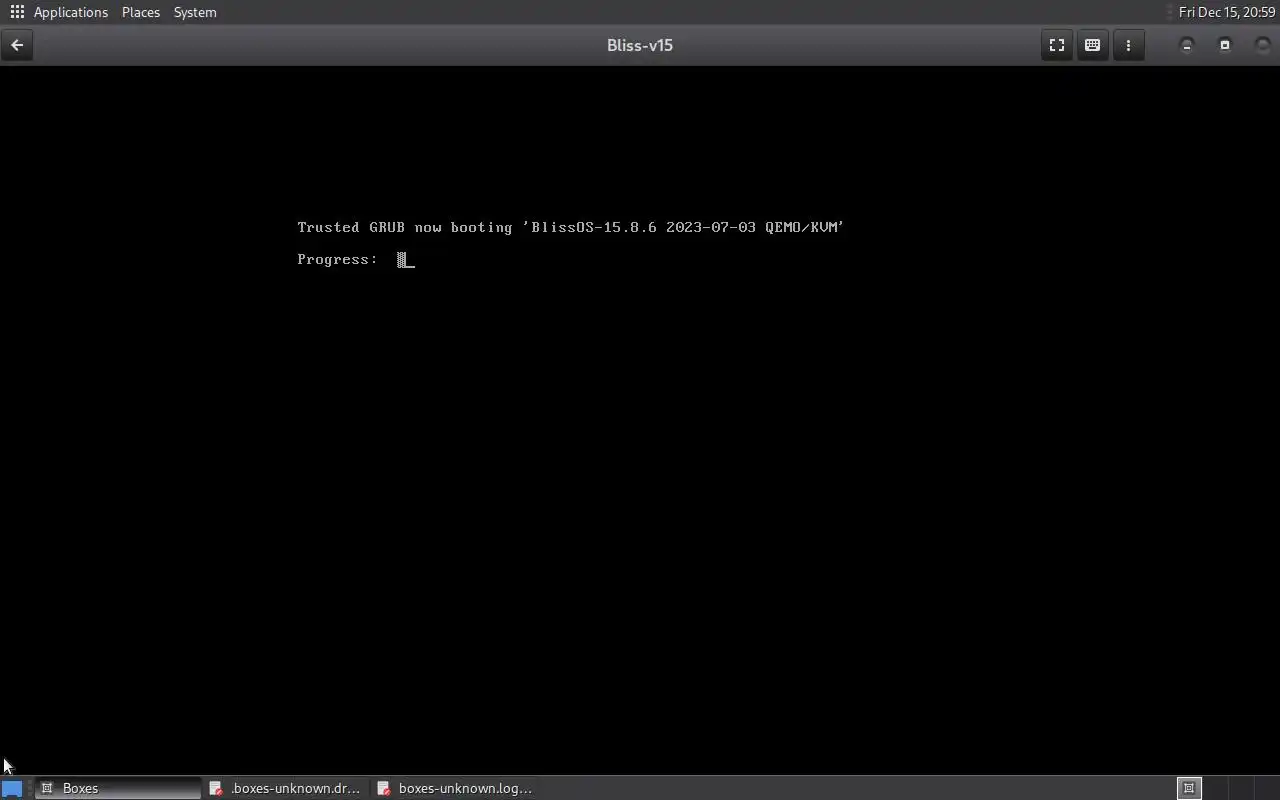This screenshot has width=1280, height=800.
Task: Close the Bliss-v15 window
Action: [x=1263, y=45]
